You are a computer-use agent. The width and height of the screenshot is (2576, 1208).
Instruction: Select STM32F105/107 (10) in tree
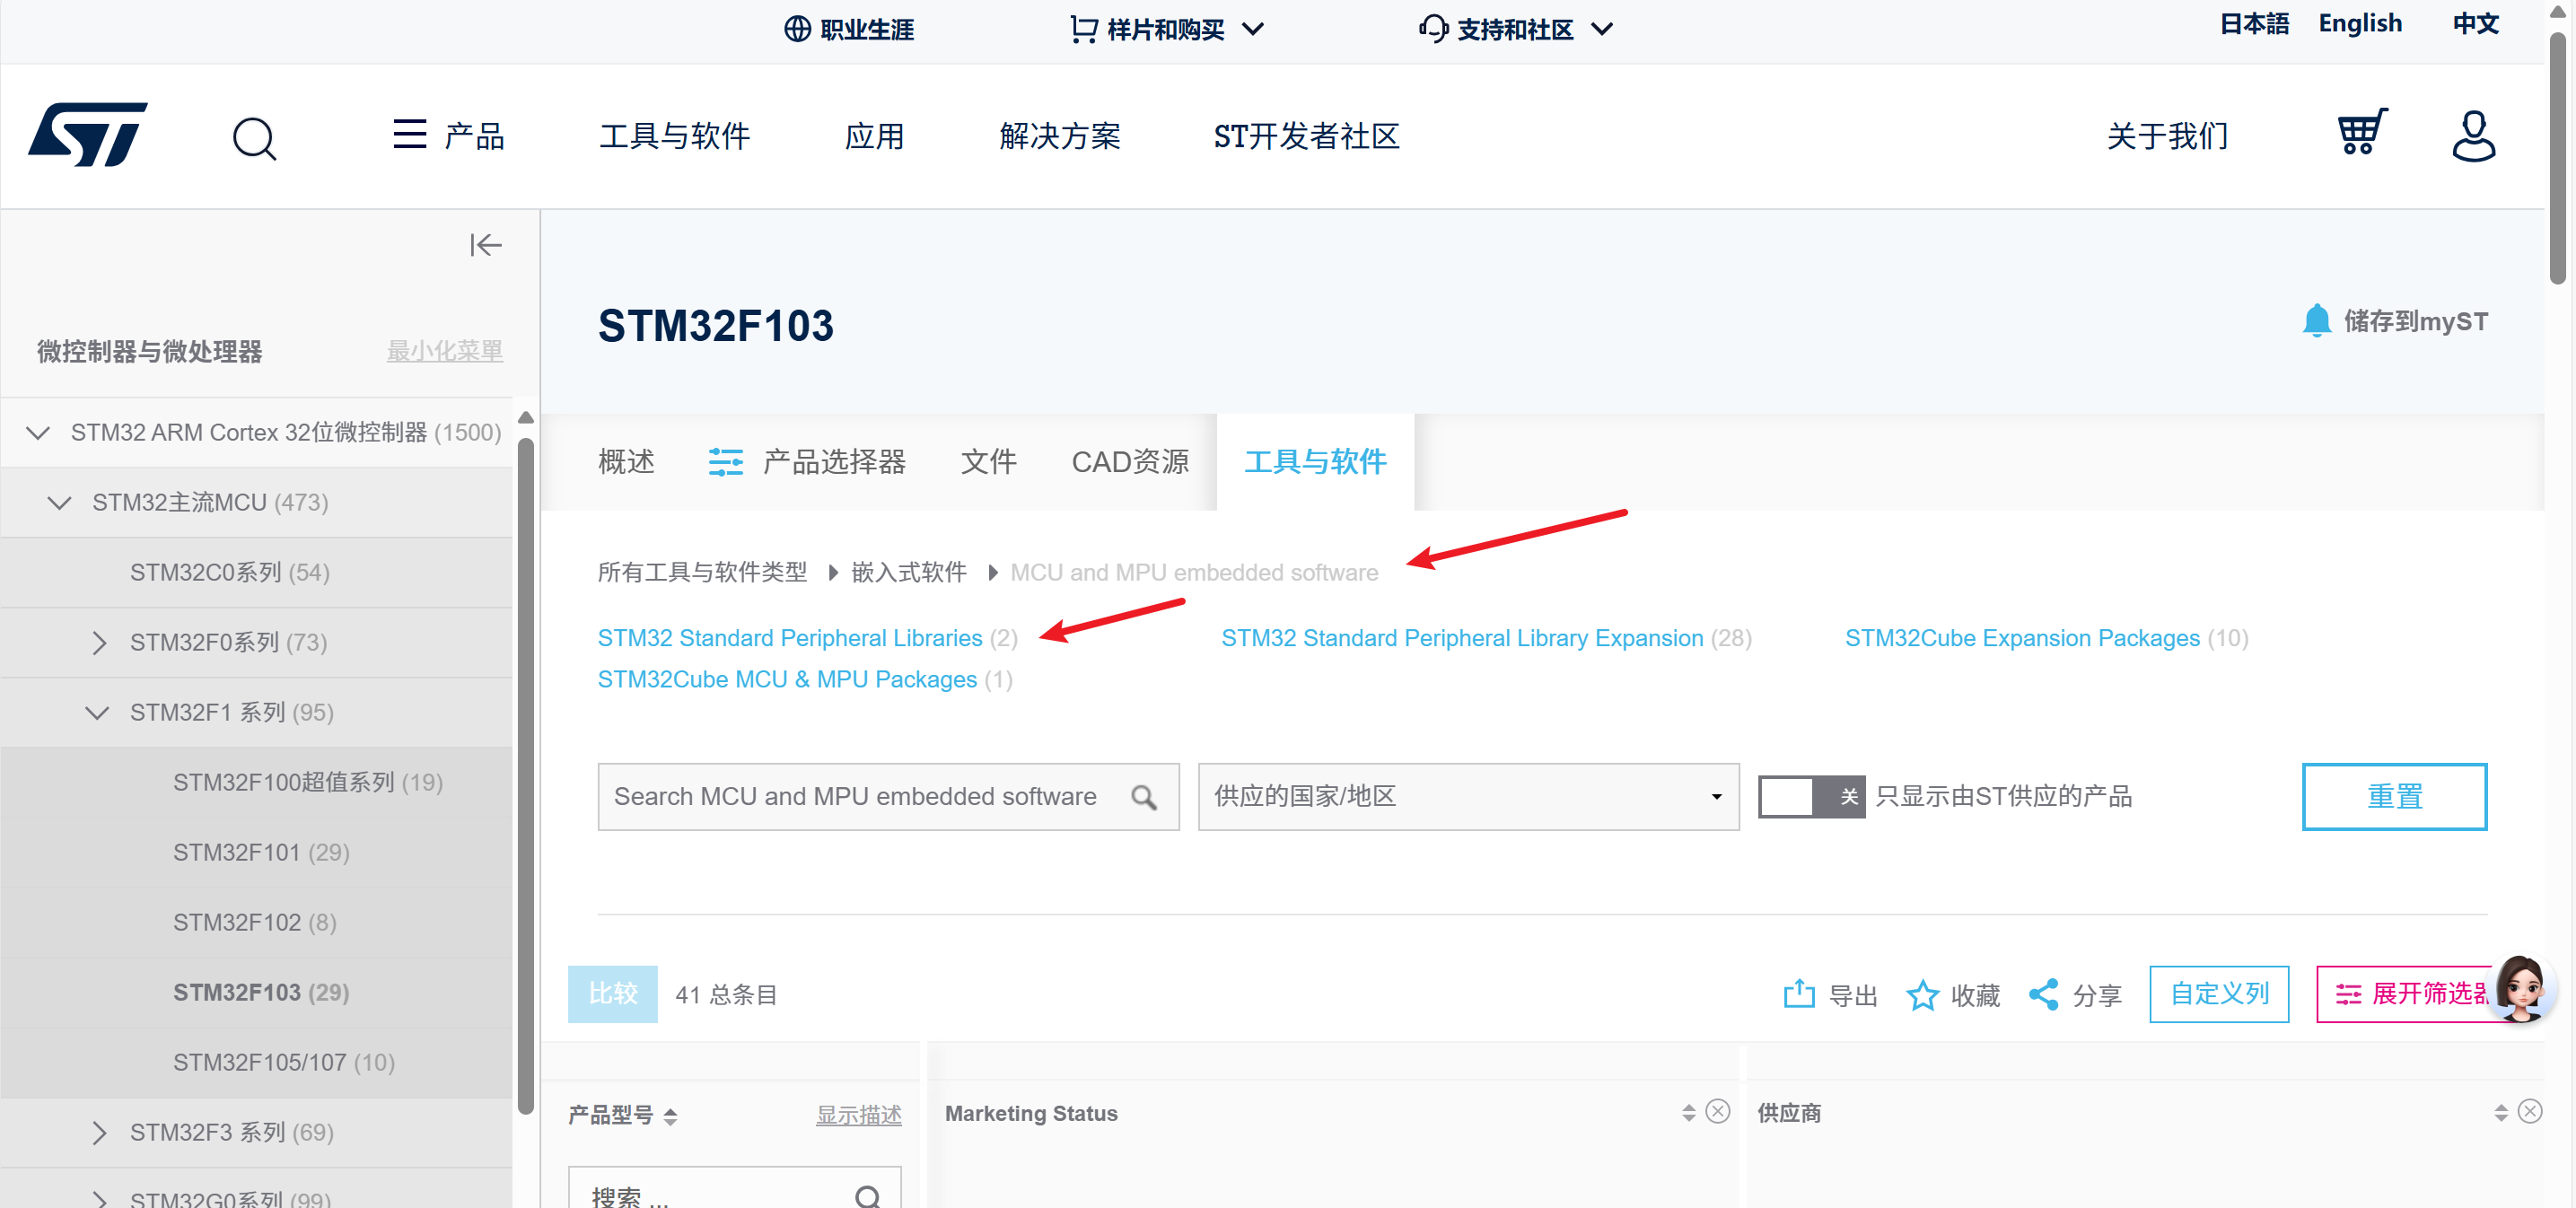283,1062
